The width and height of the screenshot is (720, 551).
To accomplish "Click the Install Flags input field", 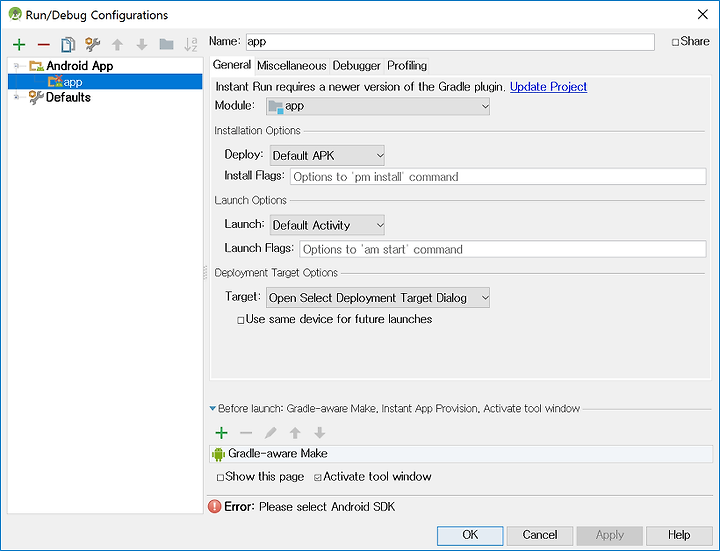I will [498, 177].
